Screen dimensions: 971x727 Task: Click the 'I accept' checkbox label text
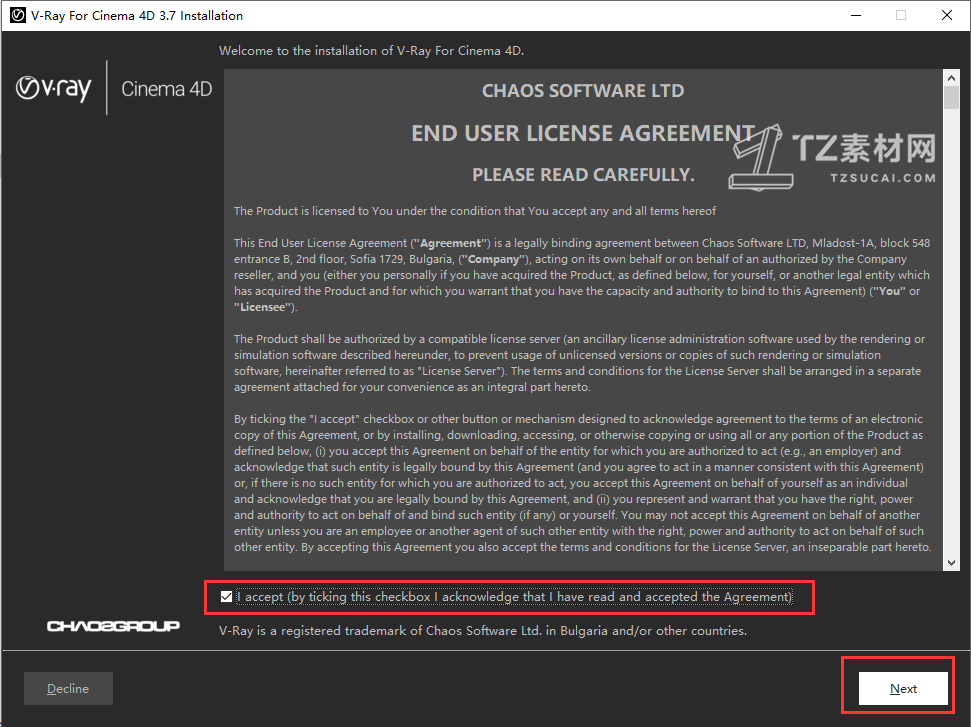coord(515,596)
